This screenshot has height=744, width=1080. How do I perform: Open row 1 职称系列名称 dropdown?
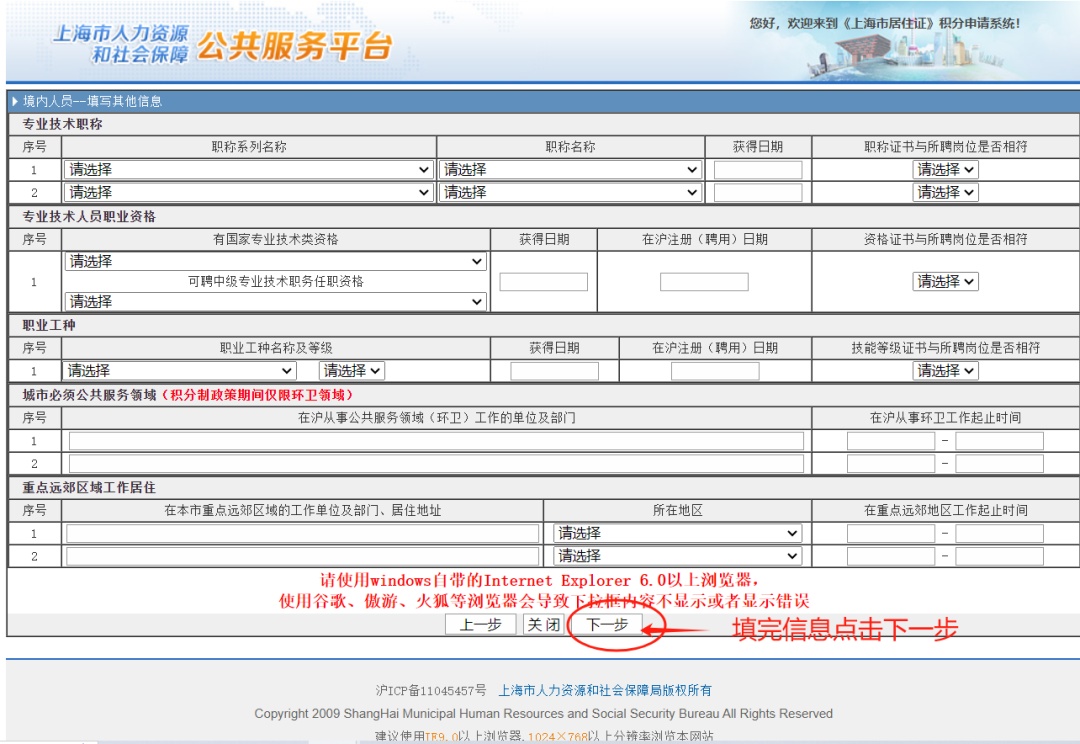(x=249, y=170)
